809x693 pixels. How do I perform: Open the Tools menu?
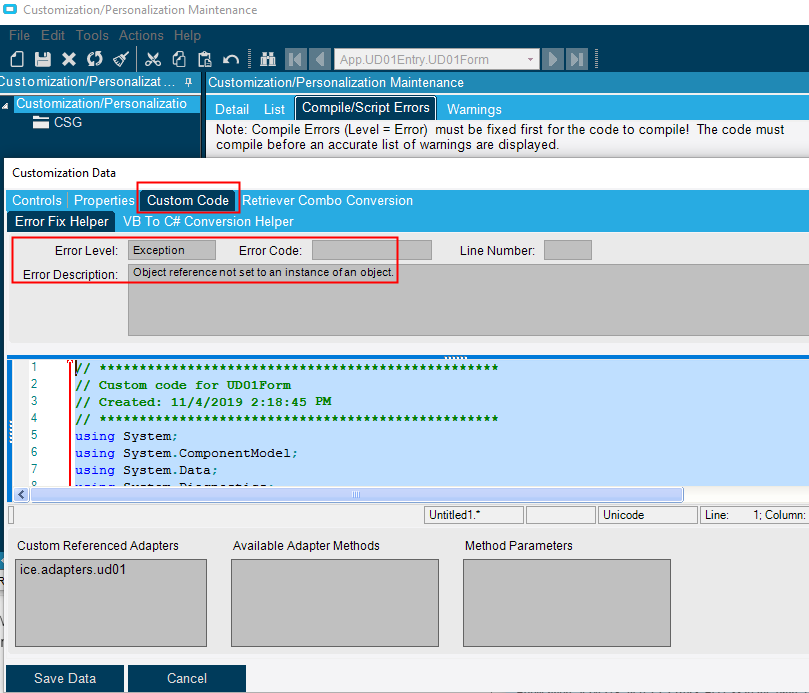point(92,35)
